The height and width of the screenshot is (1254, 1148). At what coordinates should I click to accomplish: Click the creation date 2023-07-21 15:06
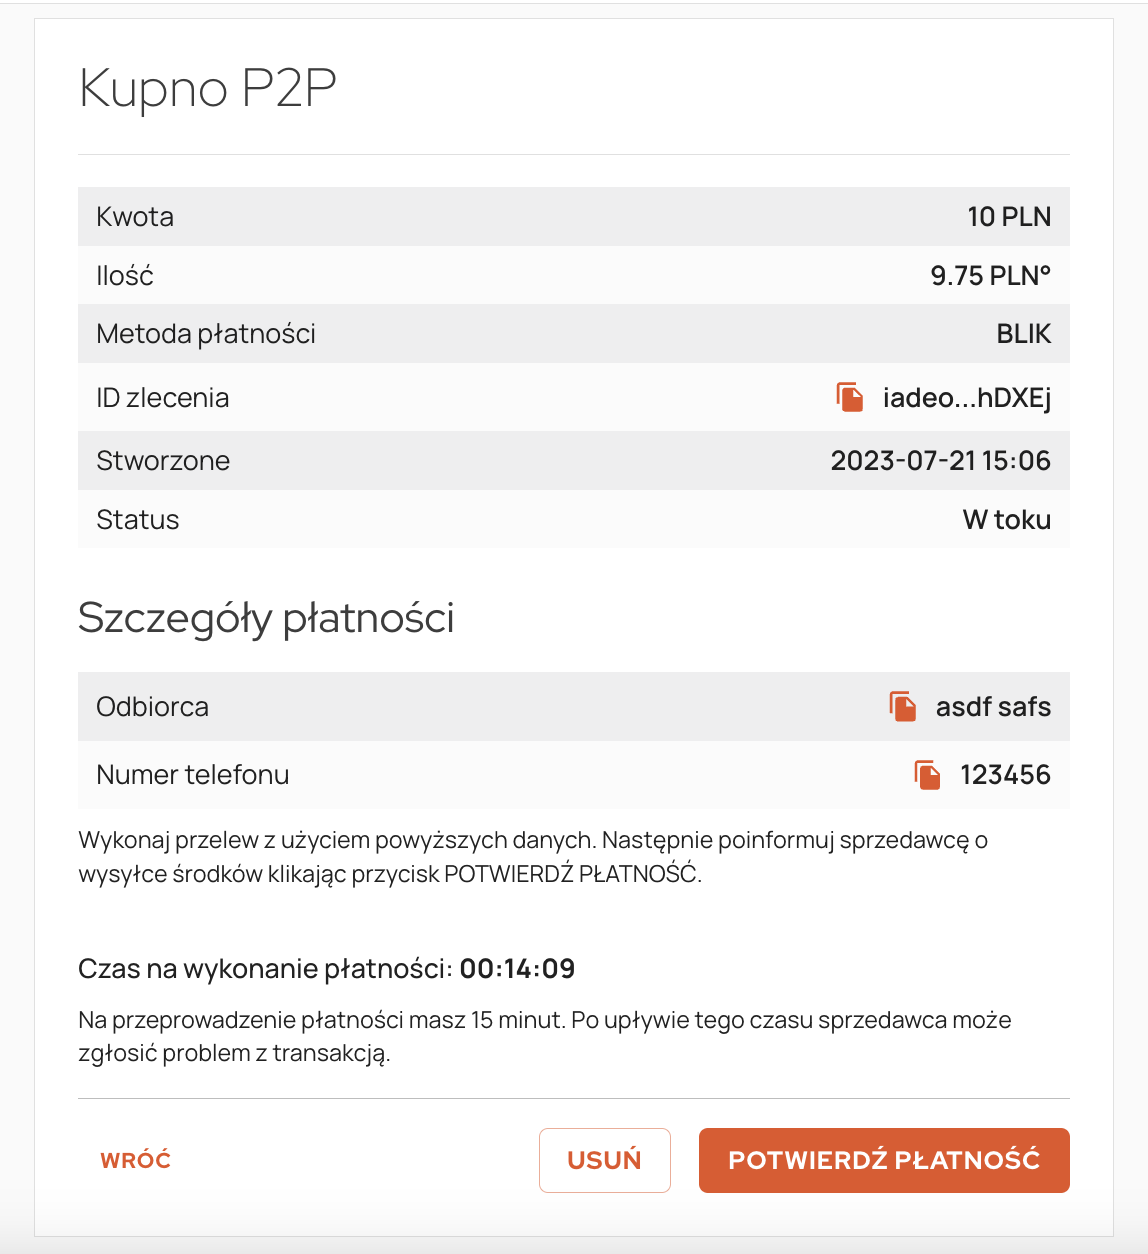[940, 461]
